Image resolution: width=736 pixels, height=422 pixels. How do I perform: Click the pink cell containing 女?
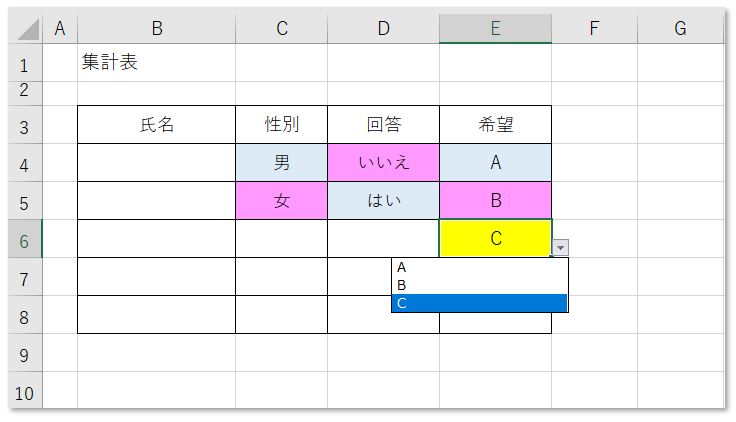(281, 200)
